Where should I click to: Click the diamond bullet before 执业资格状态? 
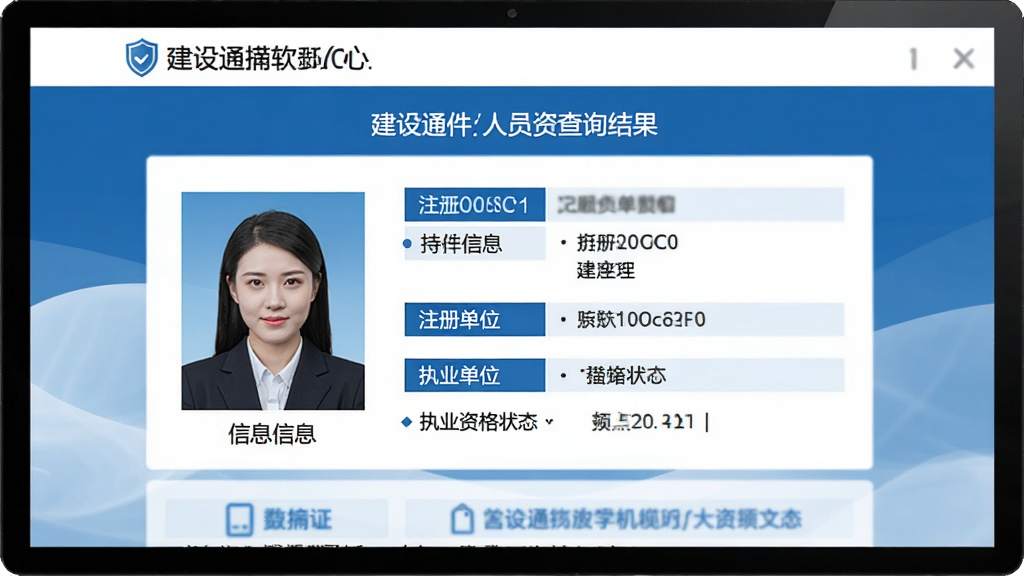click(x=407, y=422)
